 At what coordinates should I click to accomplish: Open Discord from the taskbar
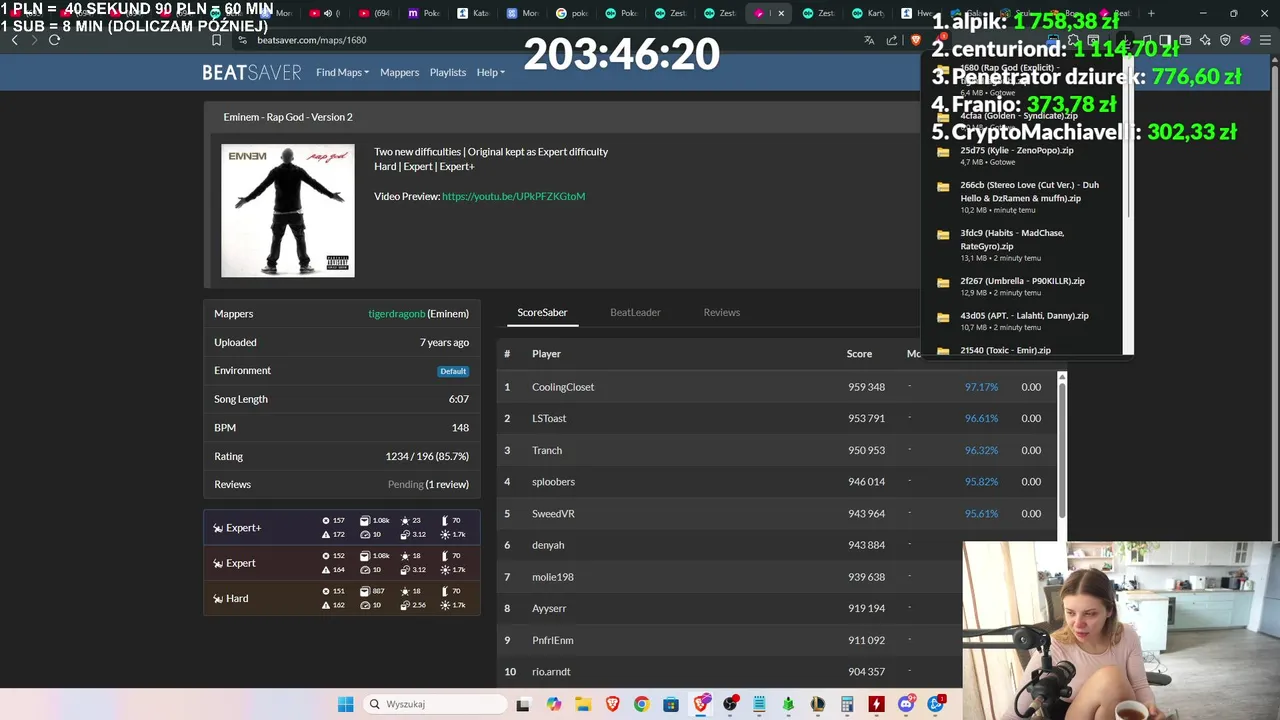pyautogui.click(x=906, y=704)
